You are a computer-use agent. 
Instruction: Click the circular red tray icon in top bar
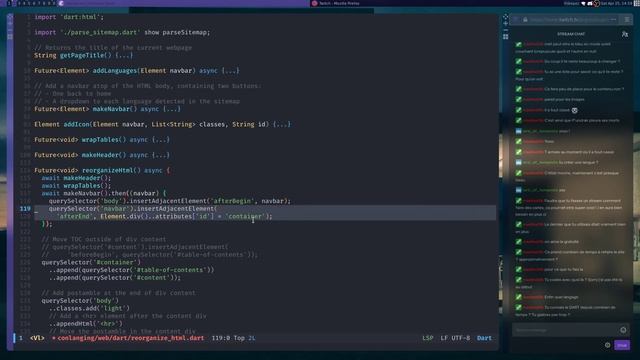point(596,3)
